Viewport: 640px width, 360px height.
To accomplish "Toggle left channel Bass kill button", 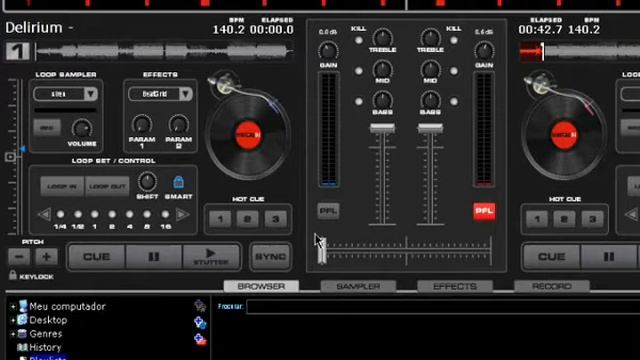I will pos(358,102).
